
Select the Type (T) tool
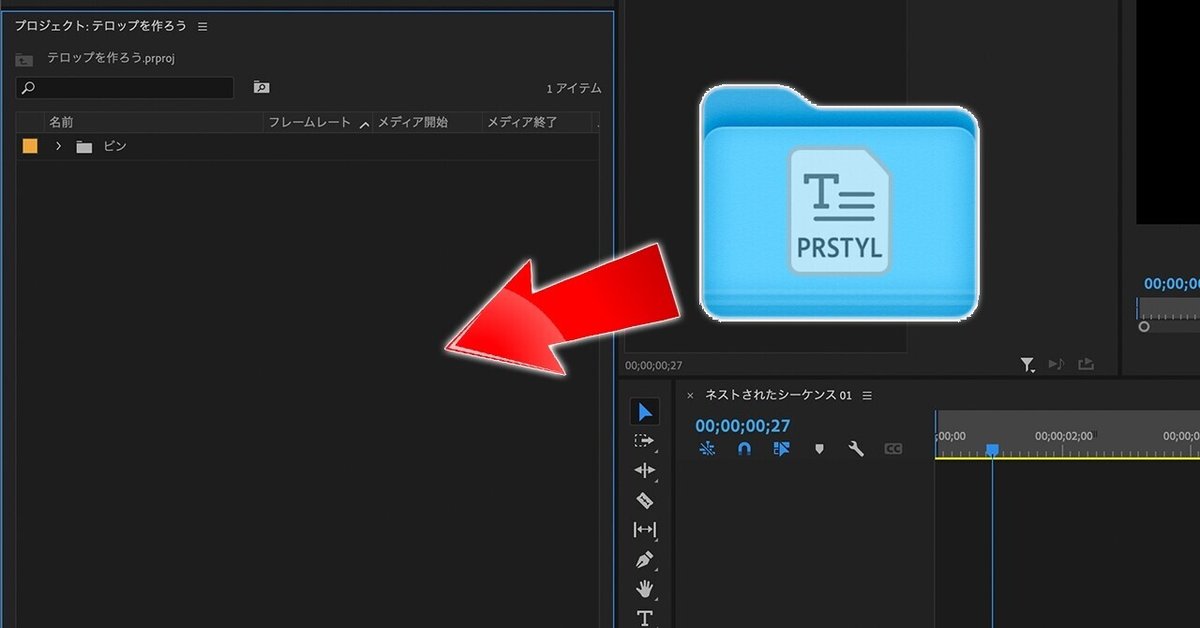coord(645,617)
